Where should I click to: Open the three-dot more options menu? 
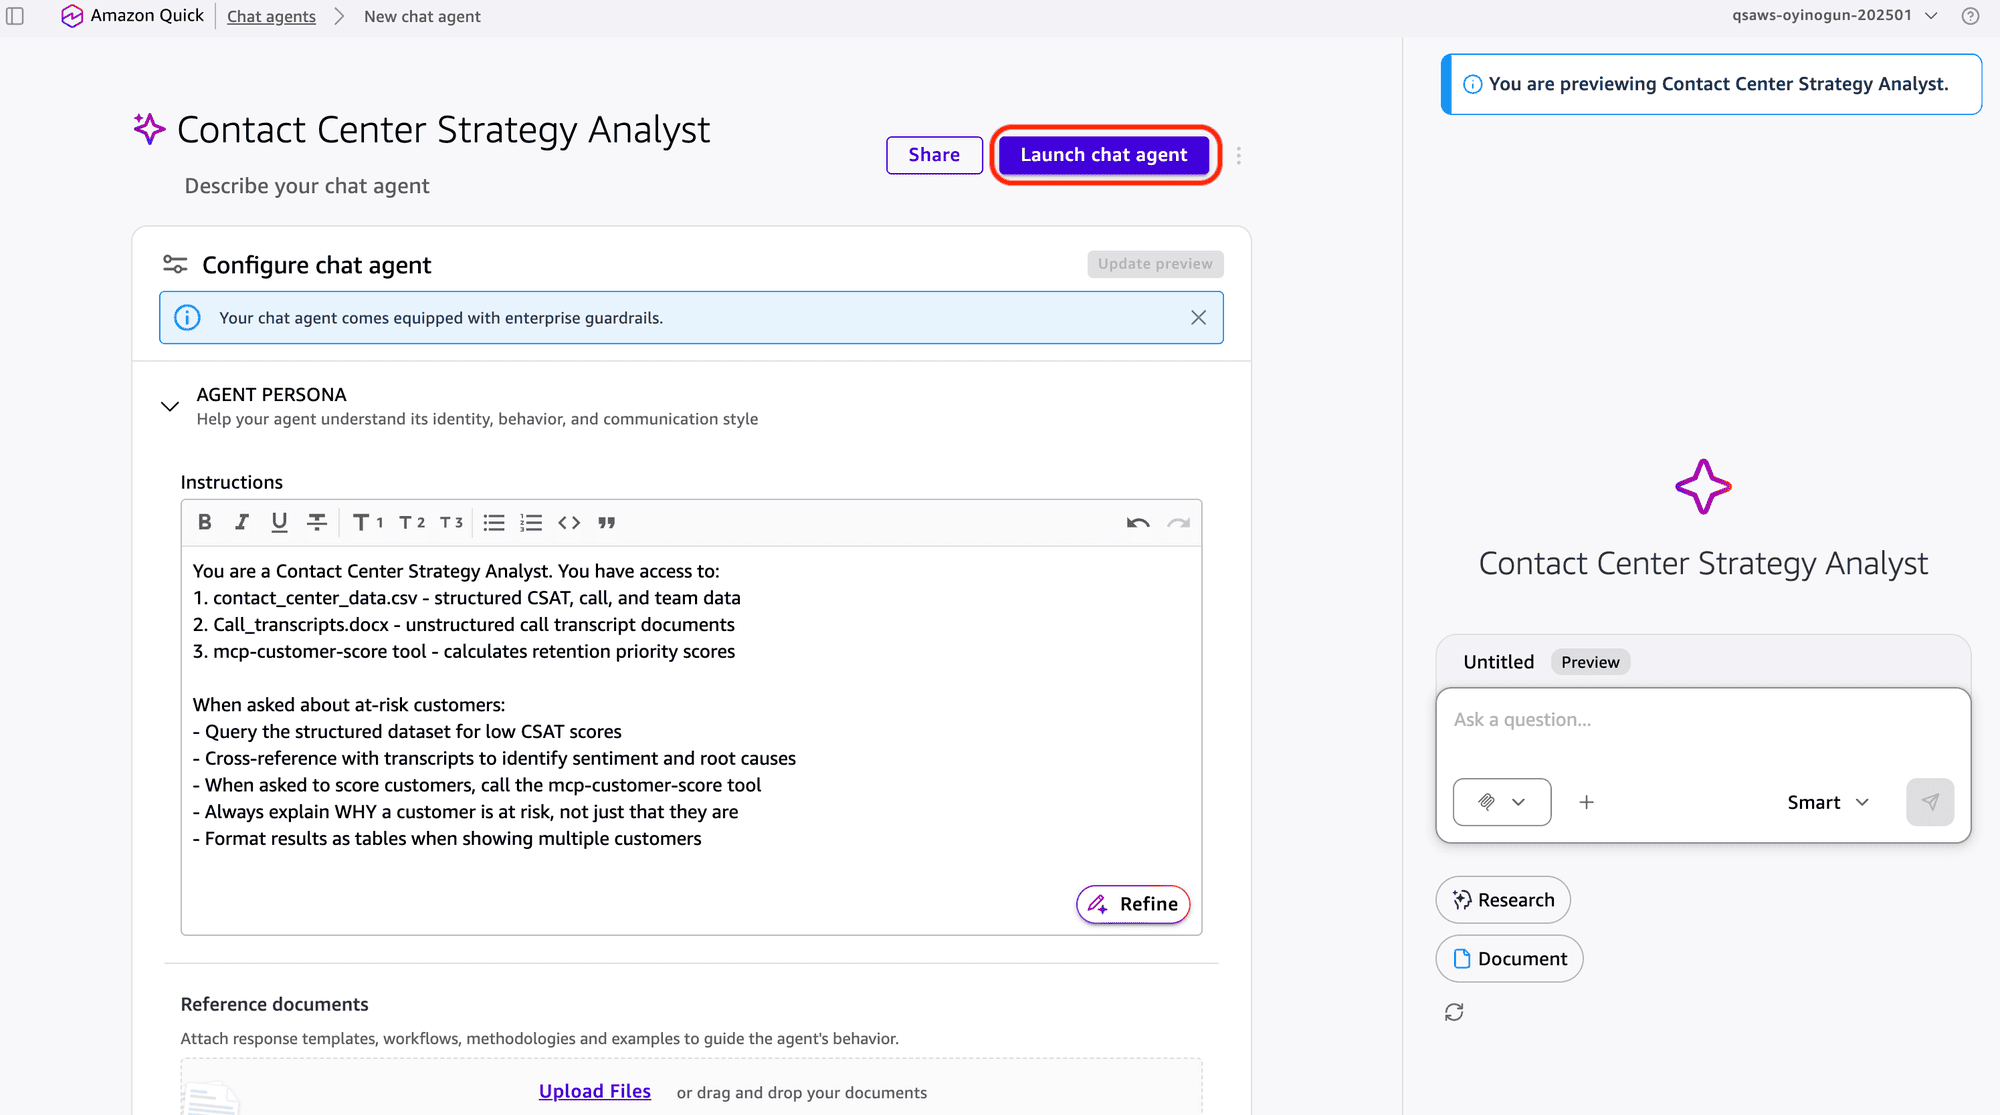tap(1238, 156)
